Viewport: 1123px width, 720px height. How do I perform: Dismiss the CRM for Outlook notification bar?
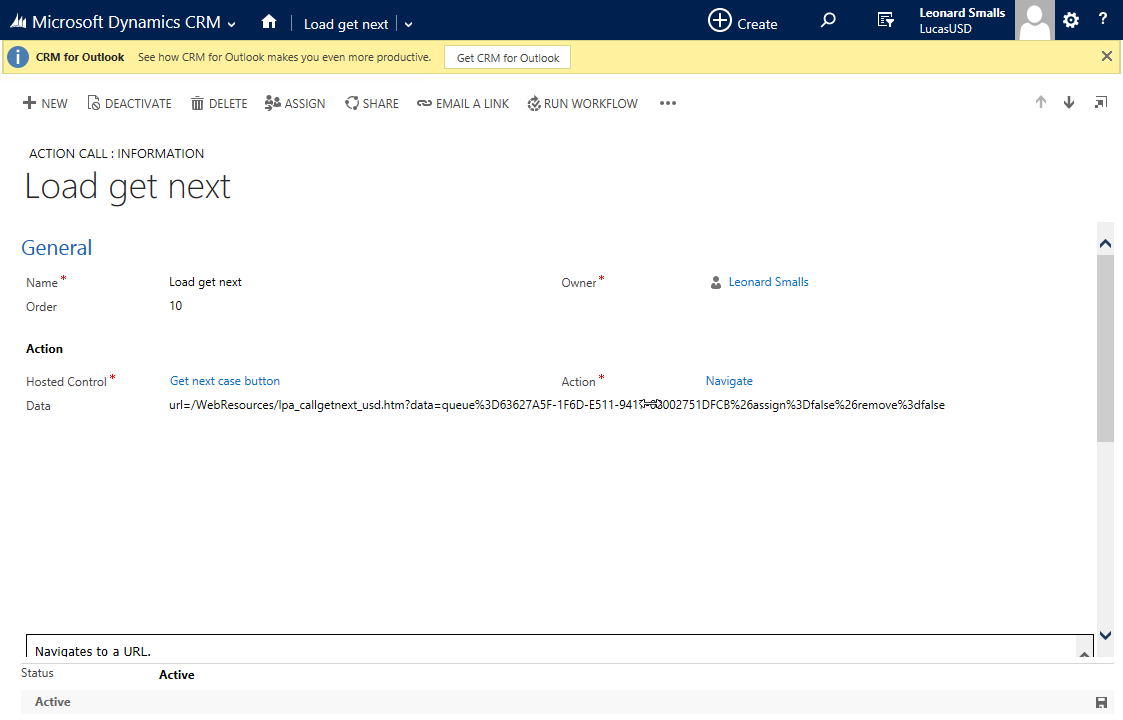pos(1107,56)
